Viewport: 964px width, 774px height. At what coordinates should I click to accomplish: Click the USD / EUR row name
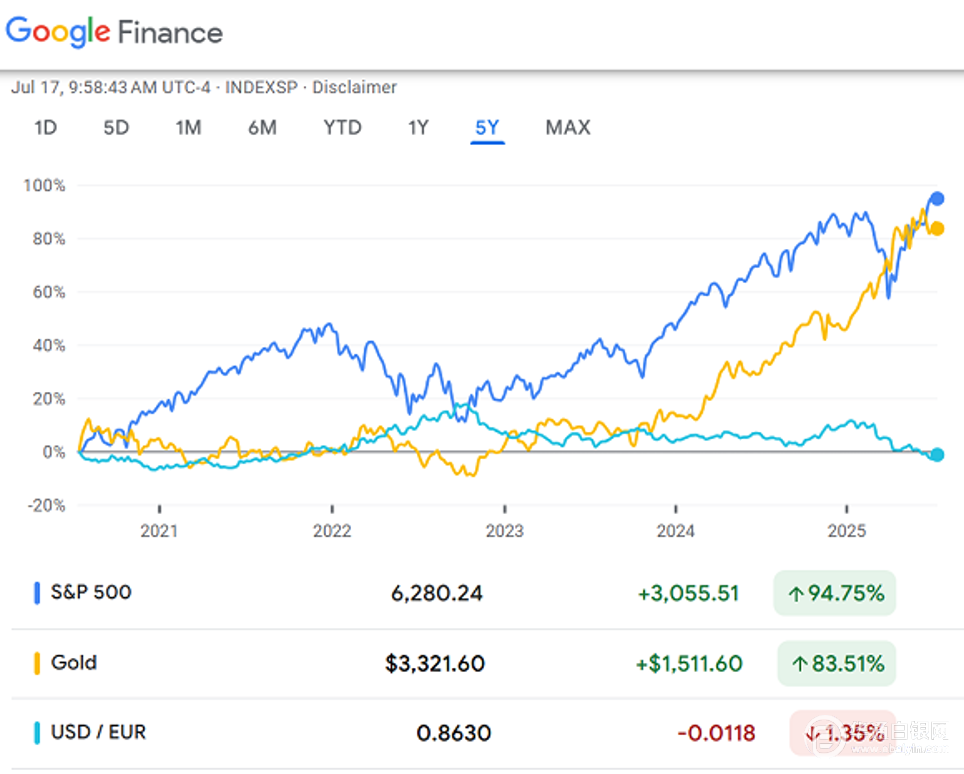pyautogui.click(x=98, y=732)
